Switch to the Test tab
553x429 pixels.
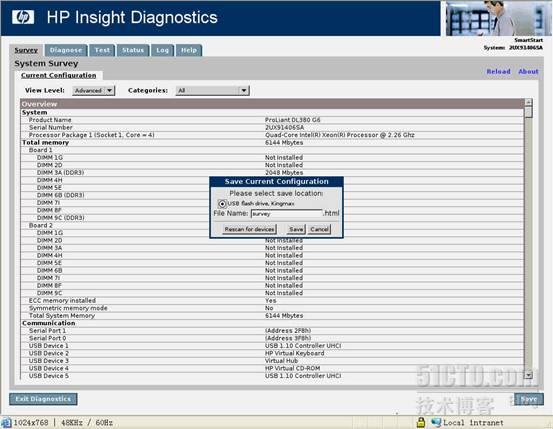click(x=102, y=50)
